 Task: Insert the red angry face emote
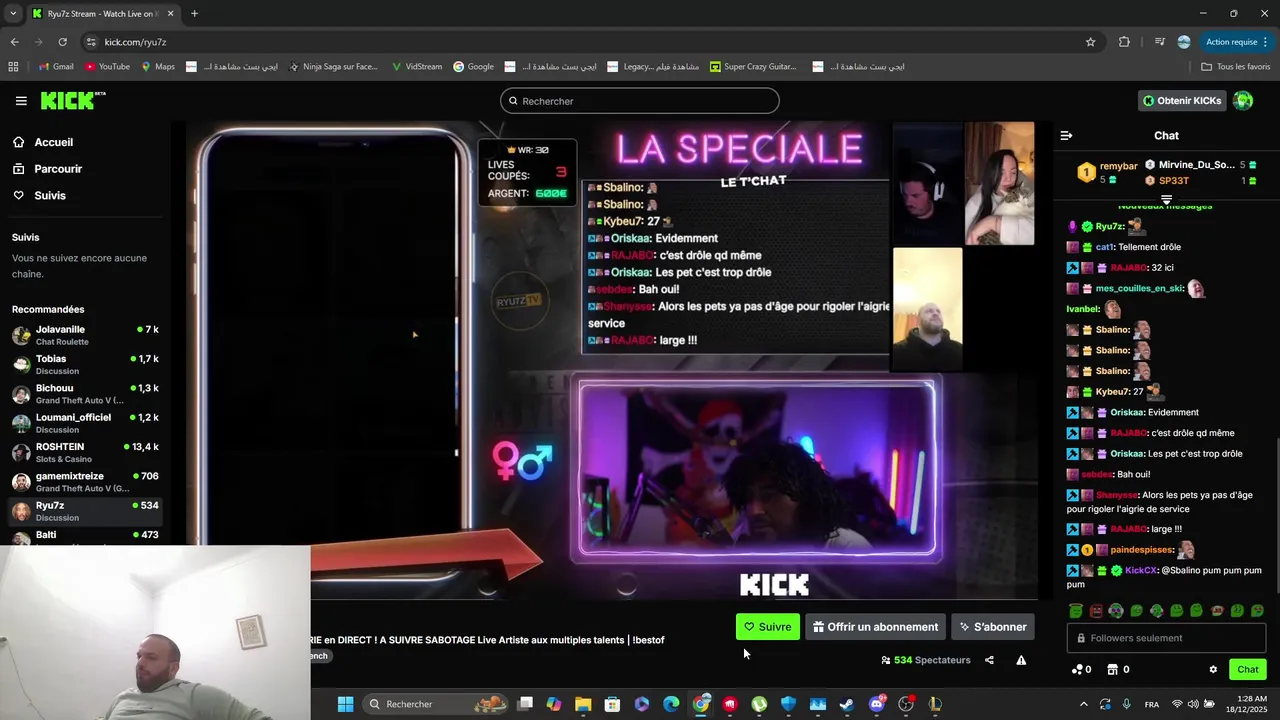click(1096, 610)
